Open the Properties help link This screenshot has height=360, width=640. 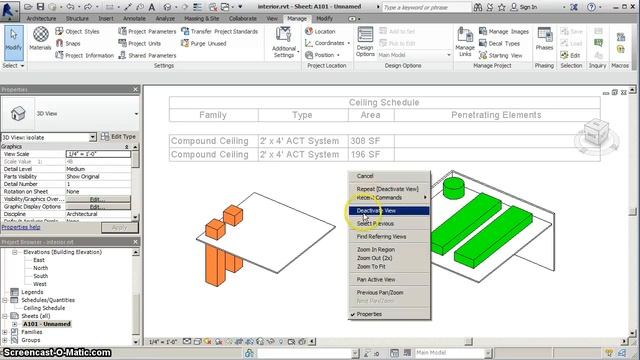coord(21,227)
